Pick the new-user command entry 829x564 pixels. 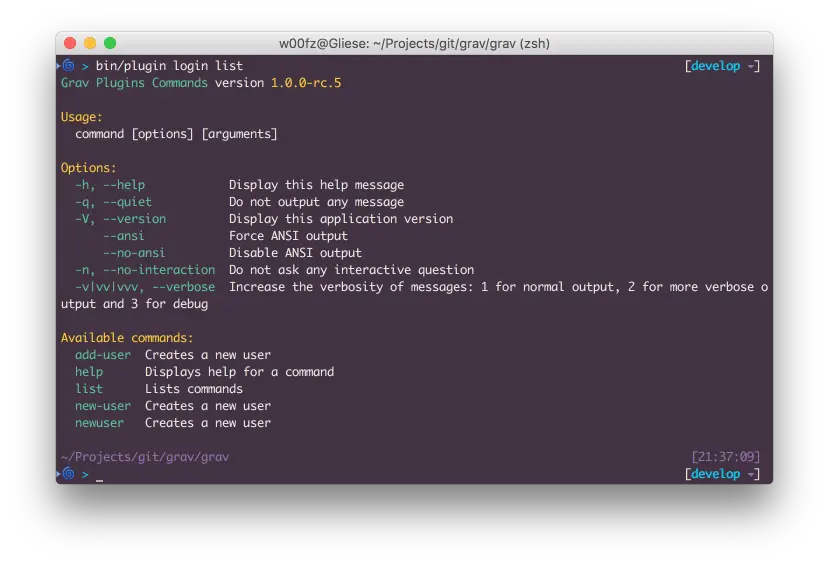coord(102,406)
